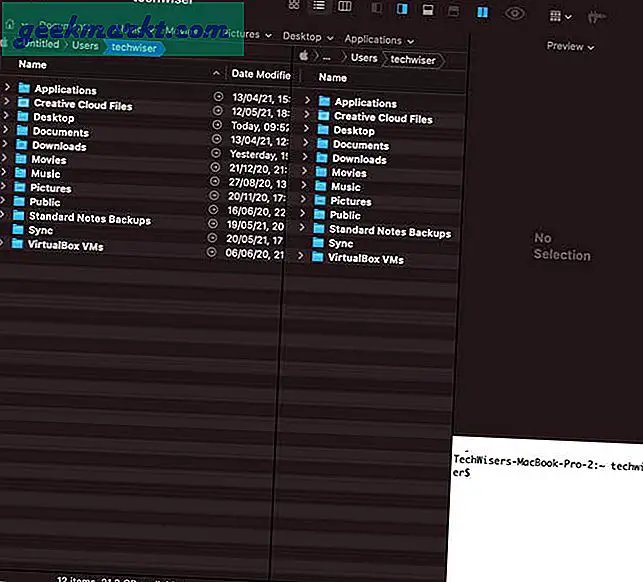This screenshot has width=643, height=582.
Task: Toggle the blue dual browser button
Action: (482, 12)
